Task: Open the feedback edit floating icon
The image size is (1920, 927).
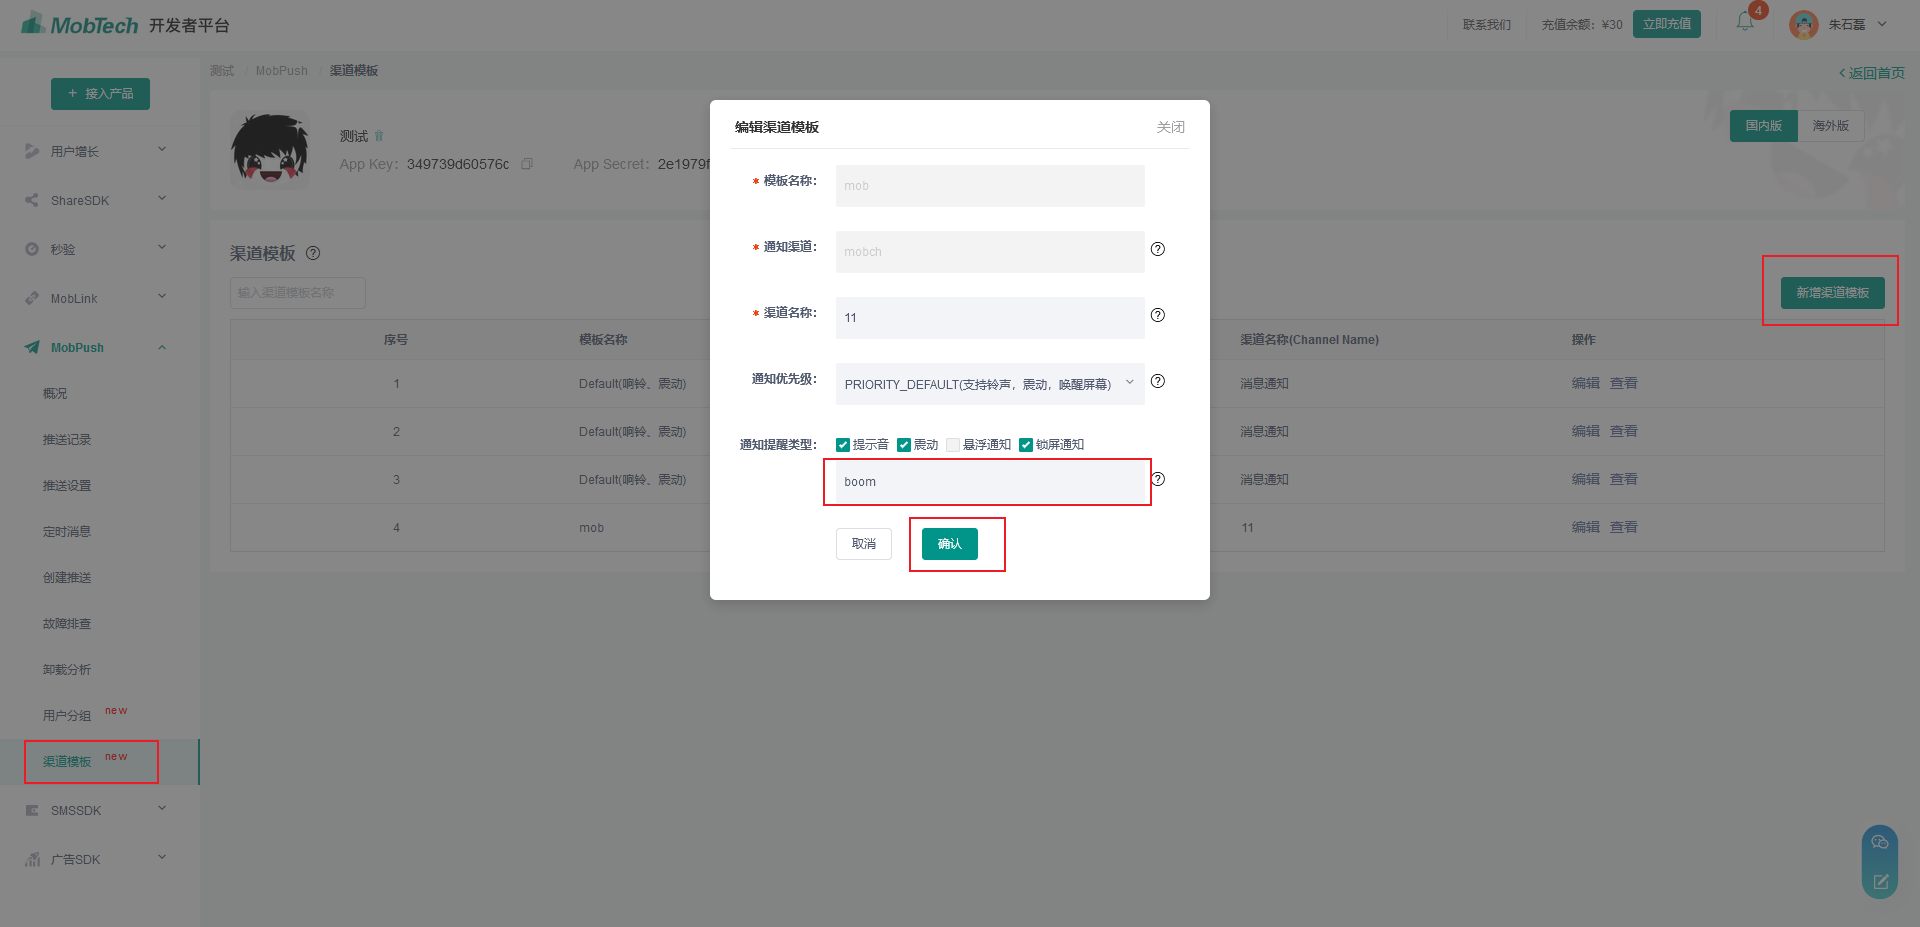Action: 1880,881
